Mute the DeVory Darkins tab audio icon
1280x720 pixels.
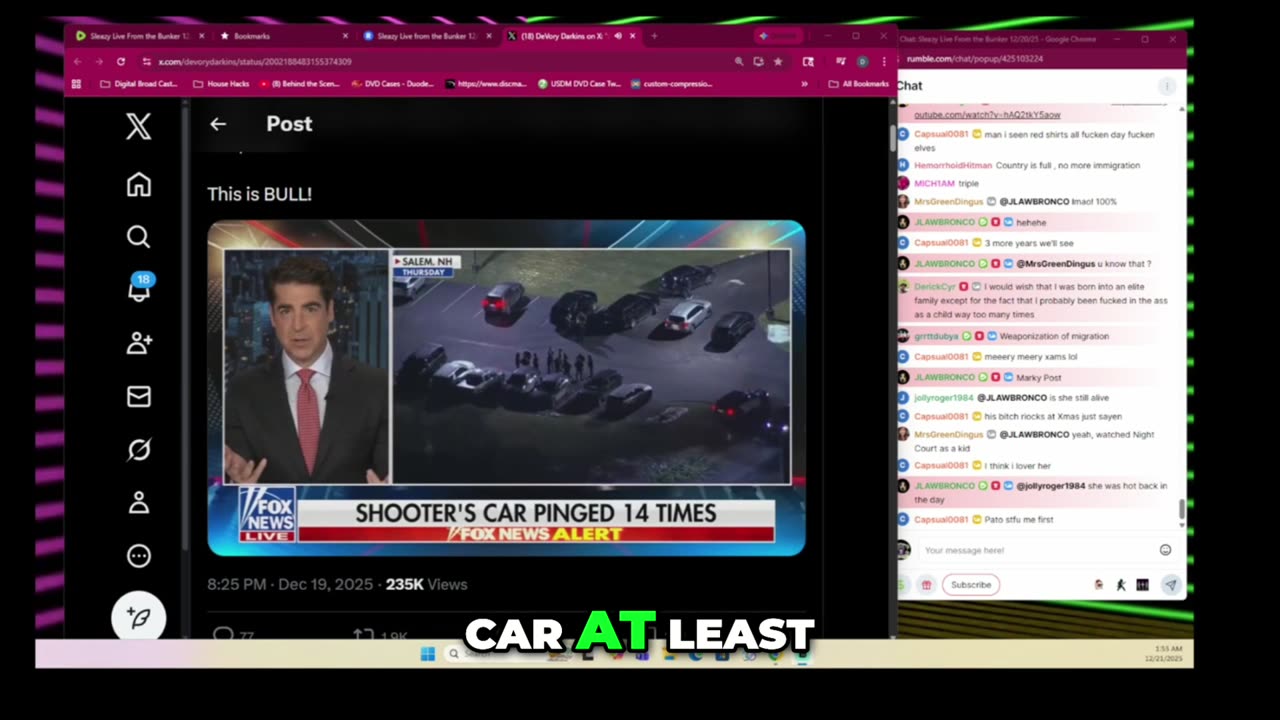pyautogui.click(x=618, y=36)
